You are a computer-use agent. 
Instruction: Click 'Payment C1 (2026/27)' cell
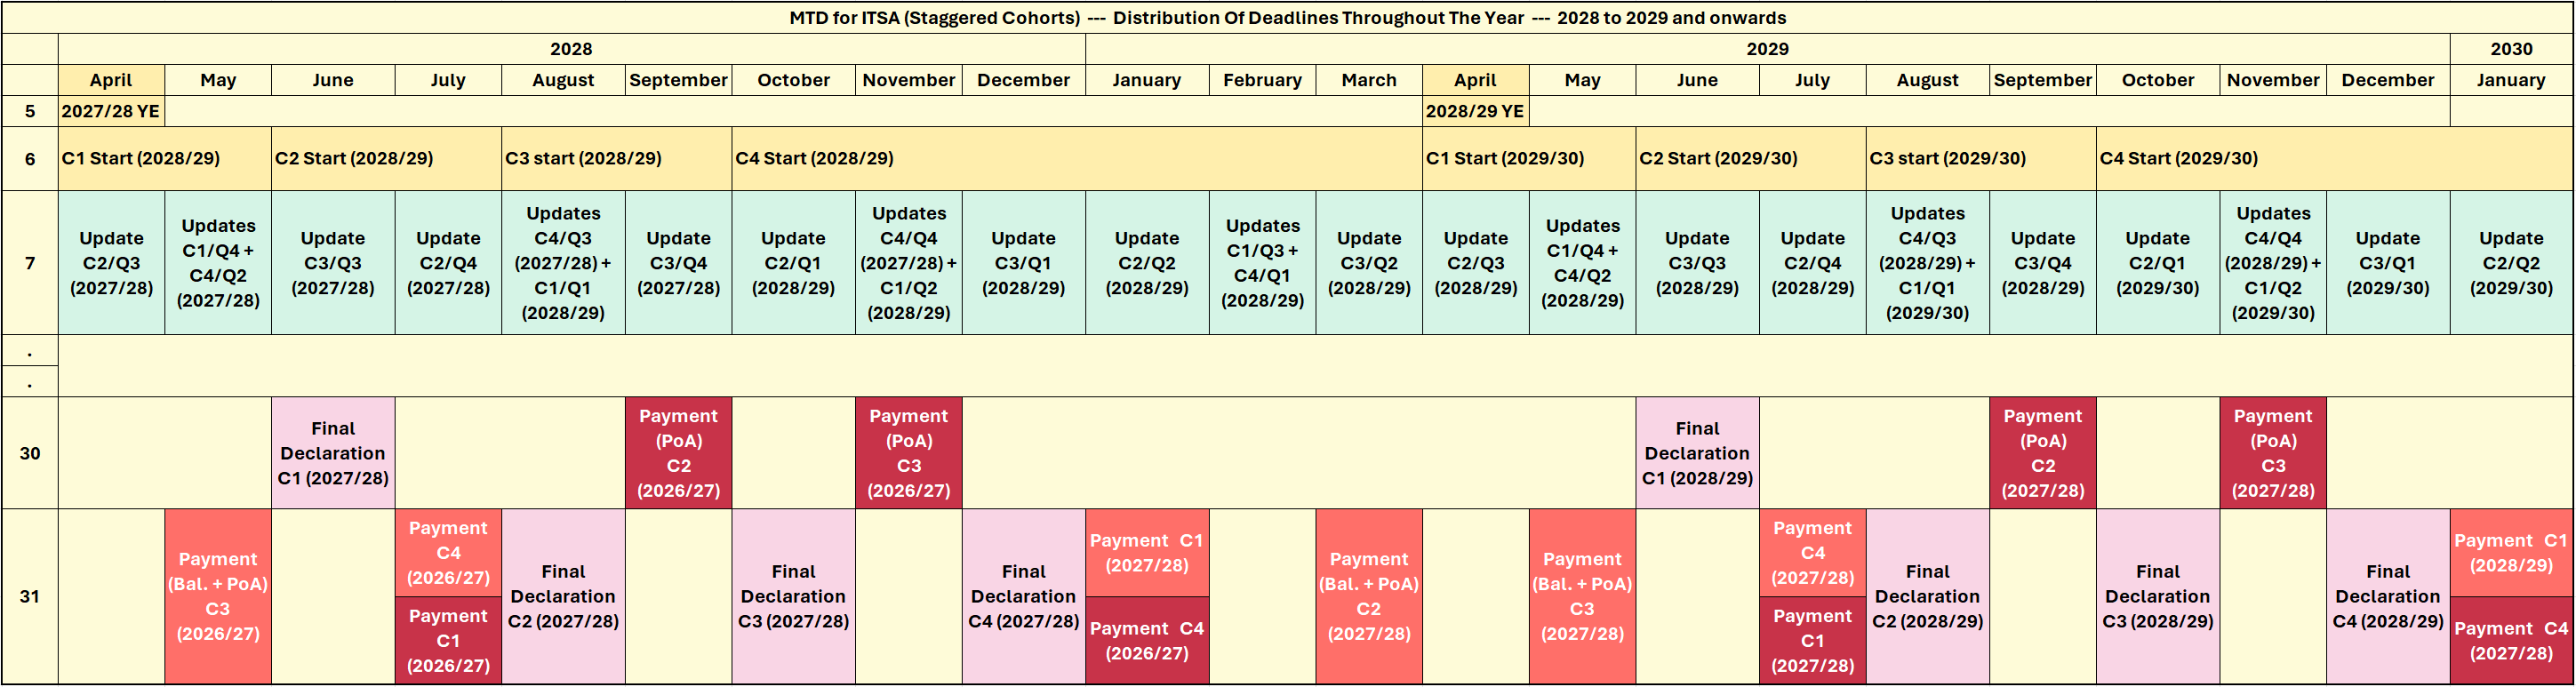tap(448, 640)
